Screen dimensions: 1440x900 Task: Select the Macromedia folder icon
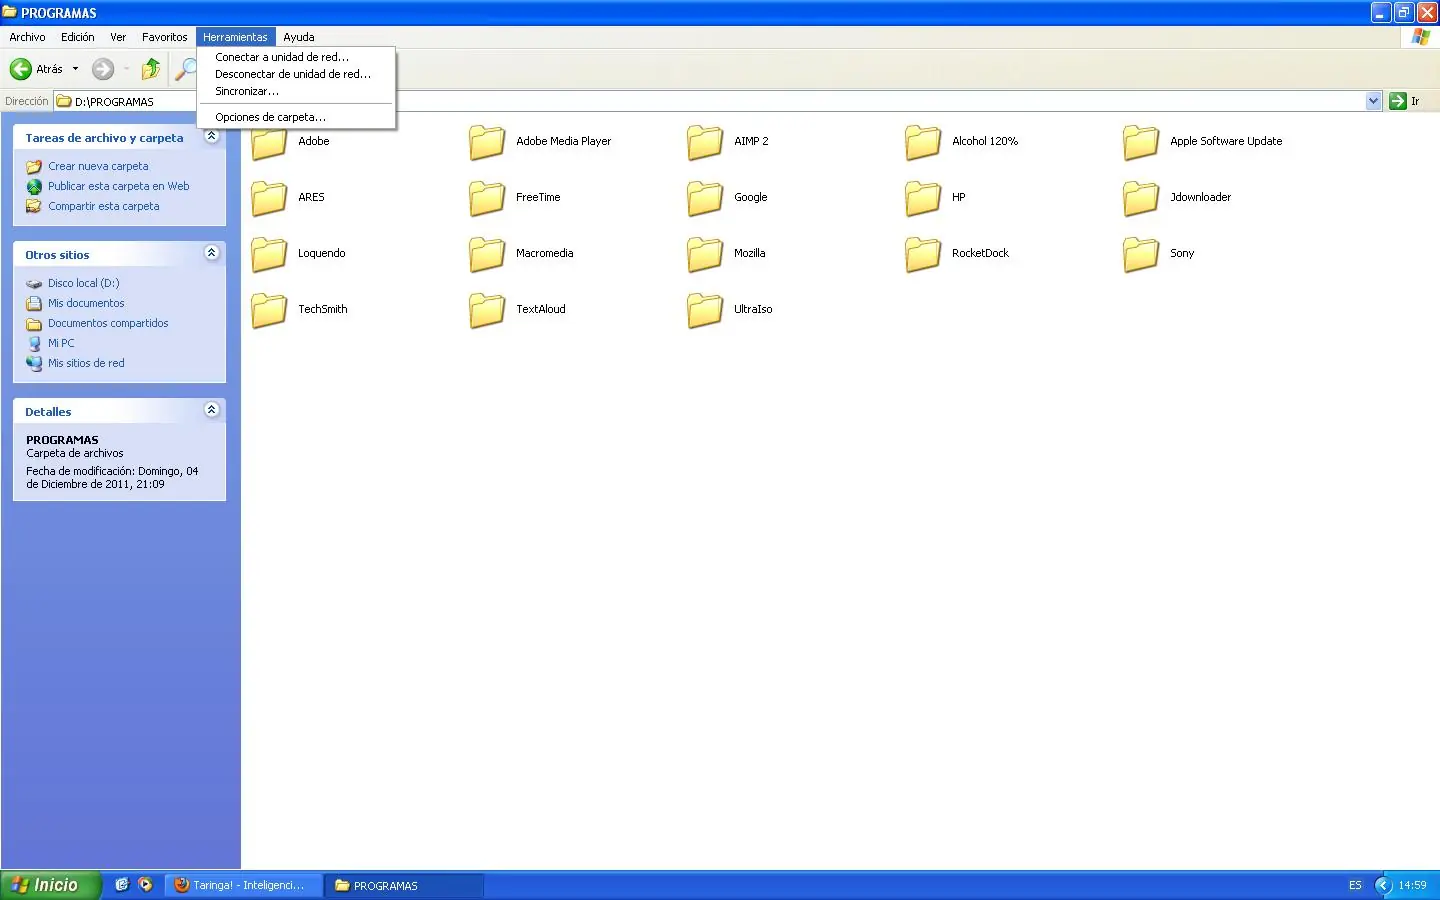click(x=487, y=255)
